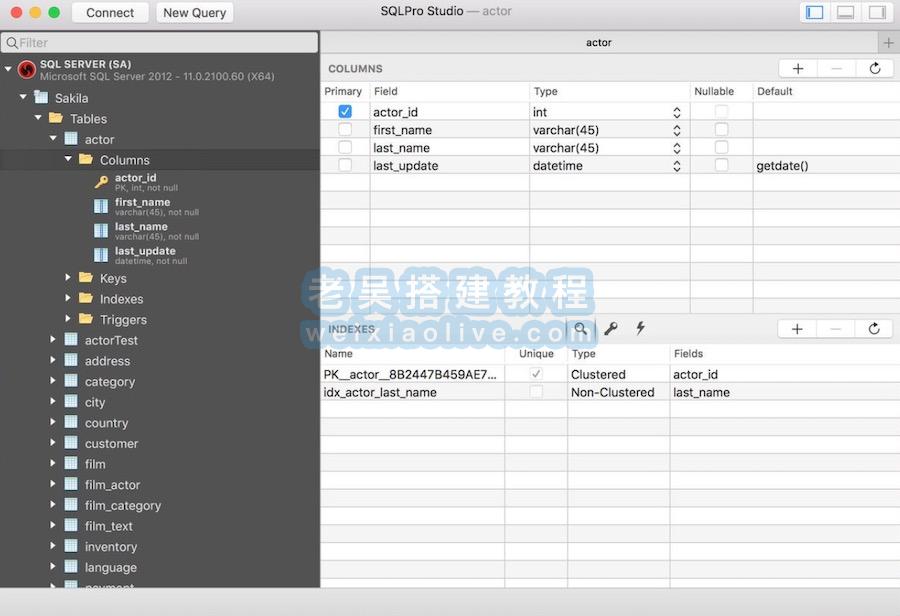Screen dimensions: 900x616
Task: Uncheck the Primary checkbox for actor_id
Action: click(x=343, y=111)
